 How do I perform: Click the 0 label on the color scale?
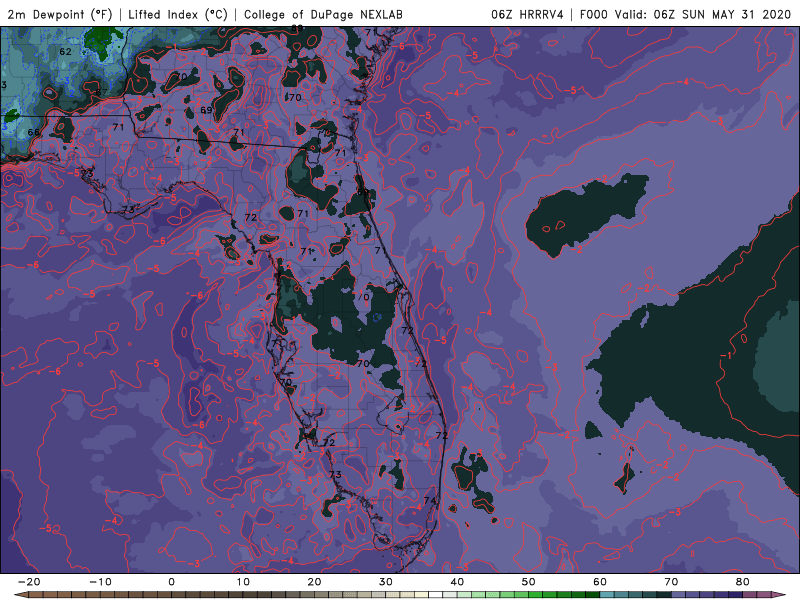171,582
